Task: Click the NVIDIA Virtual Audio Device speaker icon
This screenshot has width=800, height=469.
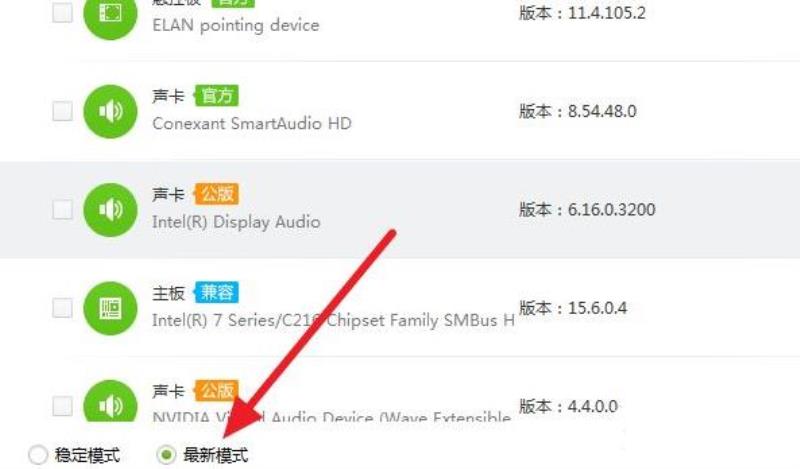Action: 110,401
